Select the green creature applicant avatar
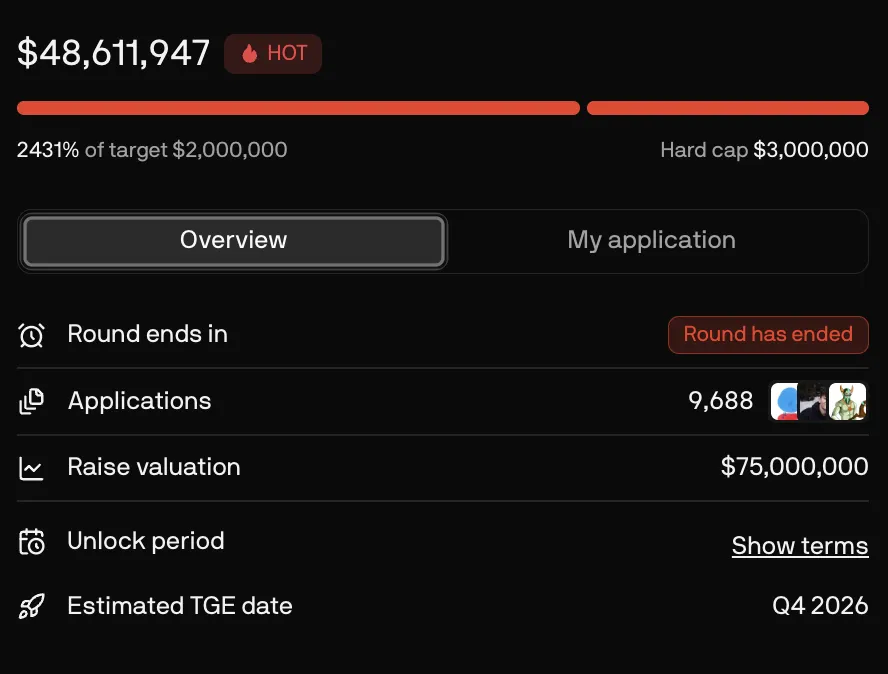 point(848,401)
